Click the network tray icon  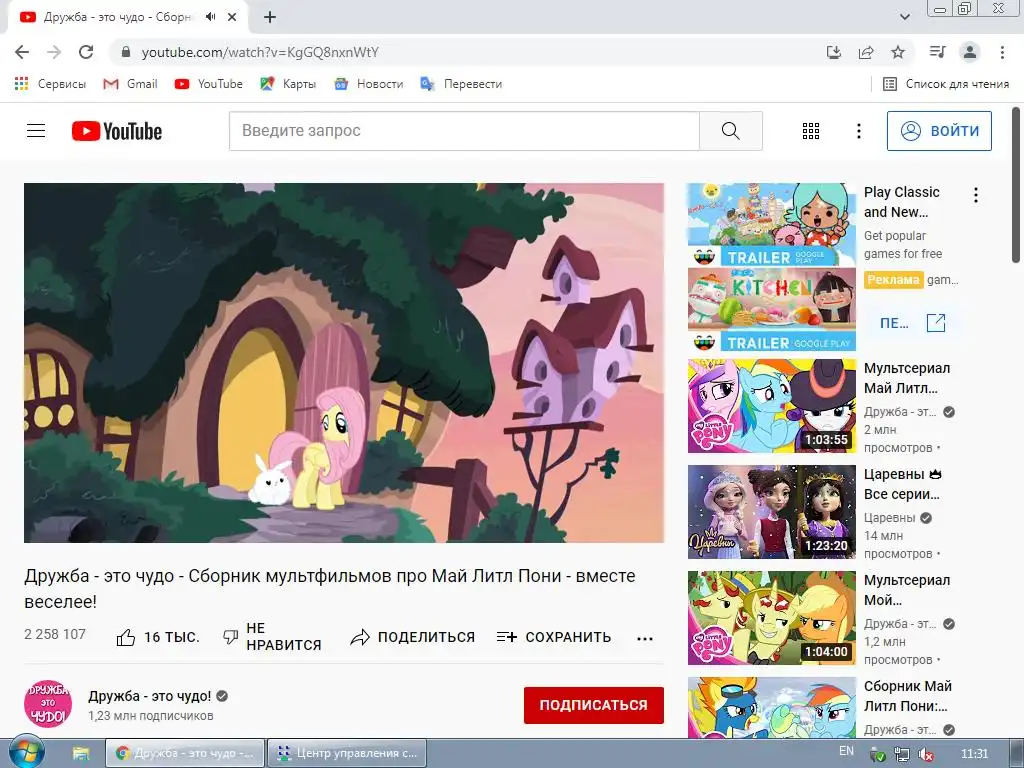pos(902,754)
